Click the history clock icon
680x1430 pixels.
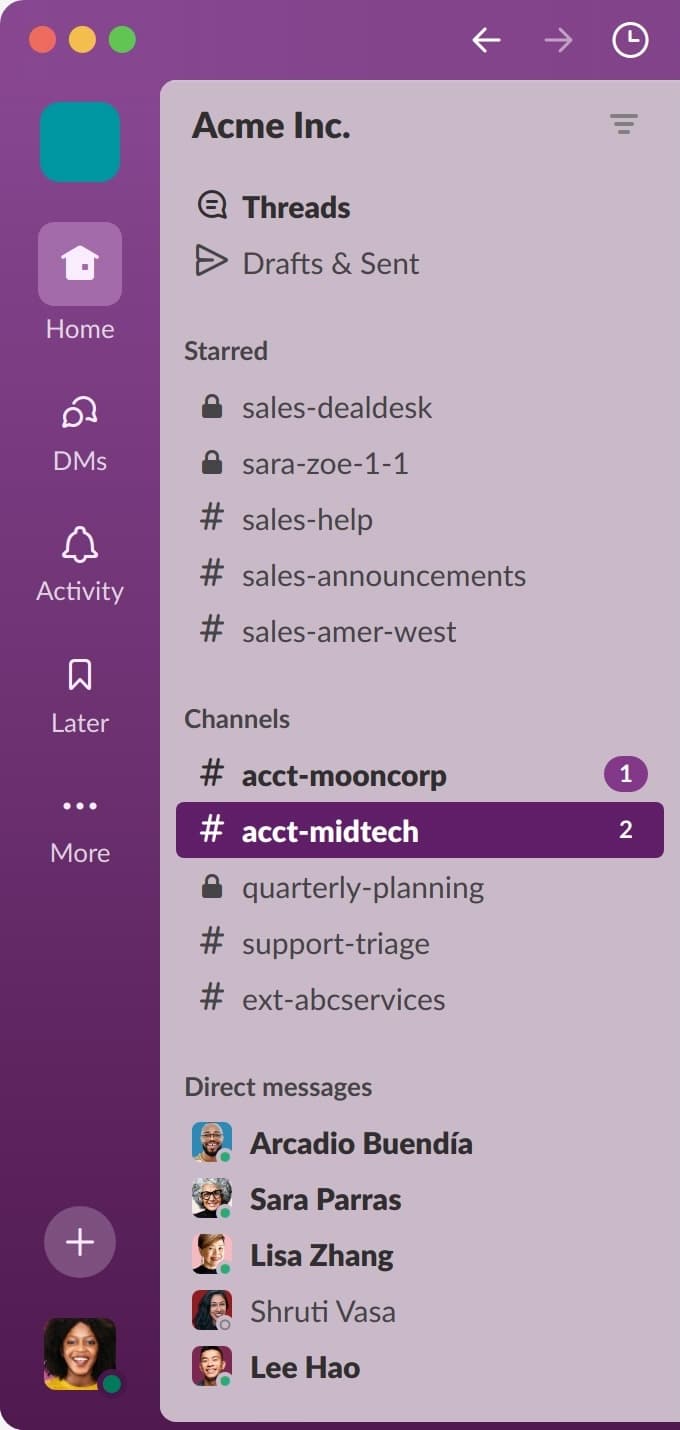[x=630, y=40]
